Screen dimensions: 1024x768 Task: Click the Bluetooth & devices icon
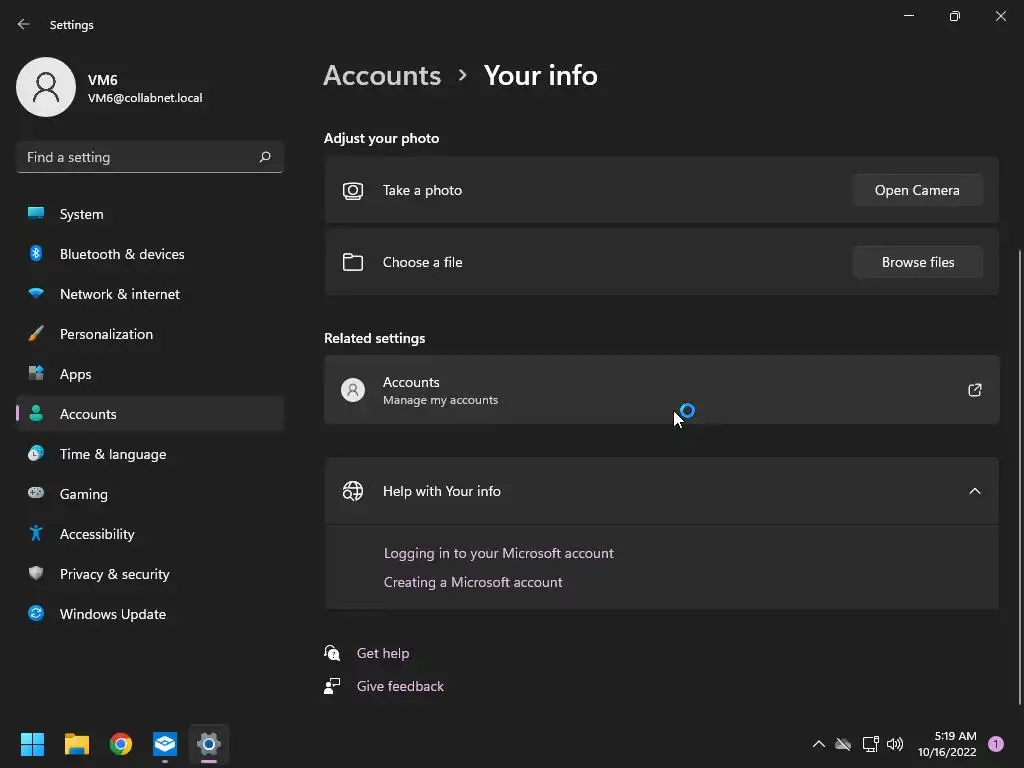[36, 254]
